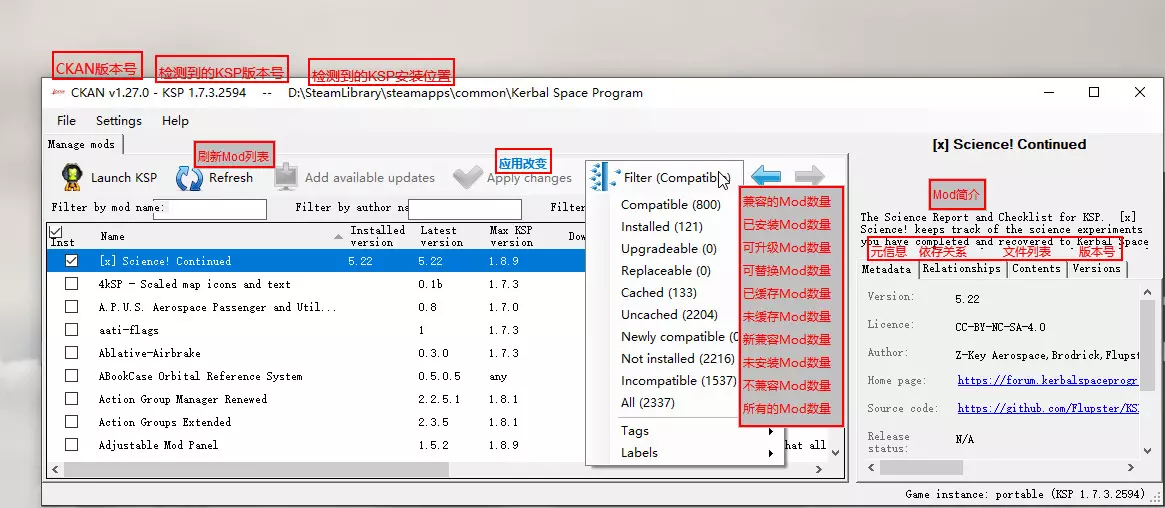This screenshot has width=1165, height=508.
Task: Choose Cached (133) filter
Action: point(658,293)
